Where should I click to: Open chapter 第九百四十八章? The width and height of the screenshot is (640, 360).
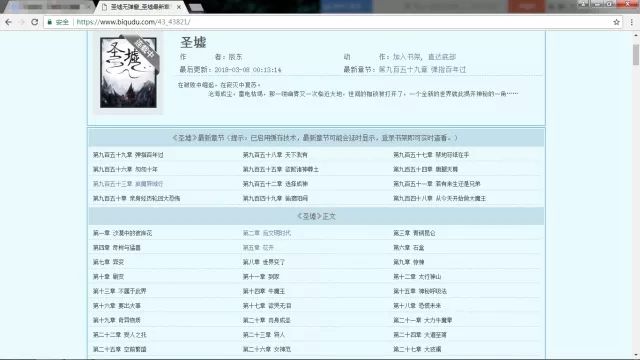click(439, 198)
